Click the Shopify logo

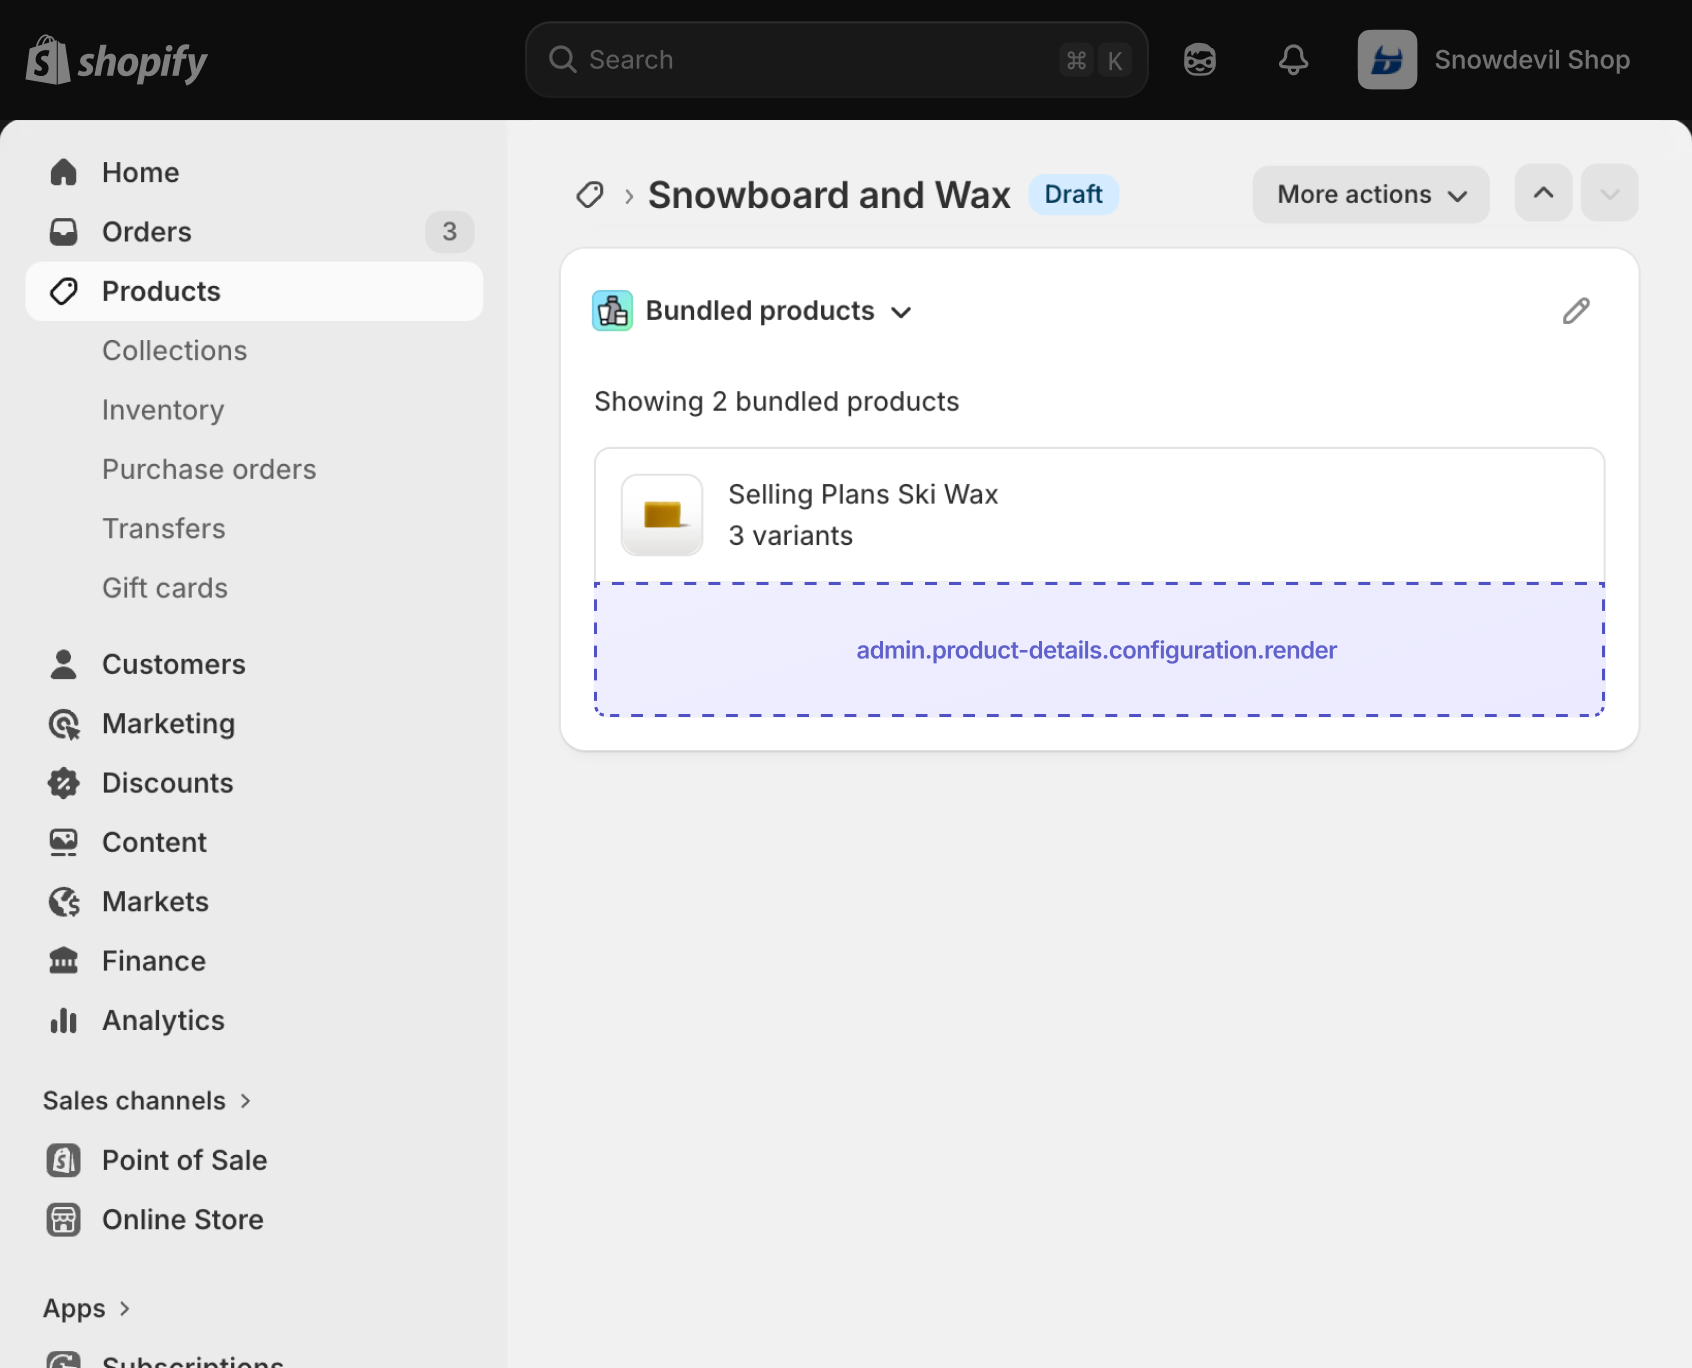tap(116, 60)
